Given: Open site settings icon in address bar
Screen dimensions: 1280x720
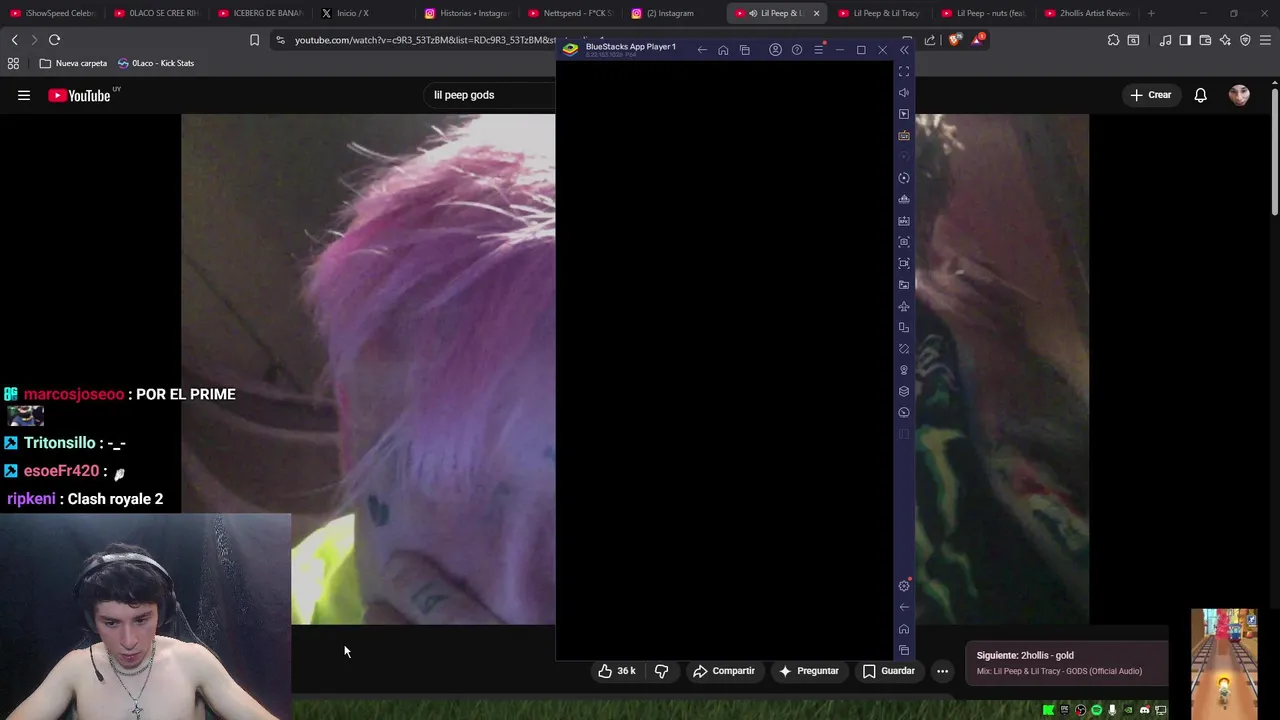Looking at the screenshot, I should (280, 40).
